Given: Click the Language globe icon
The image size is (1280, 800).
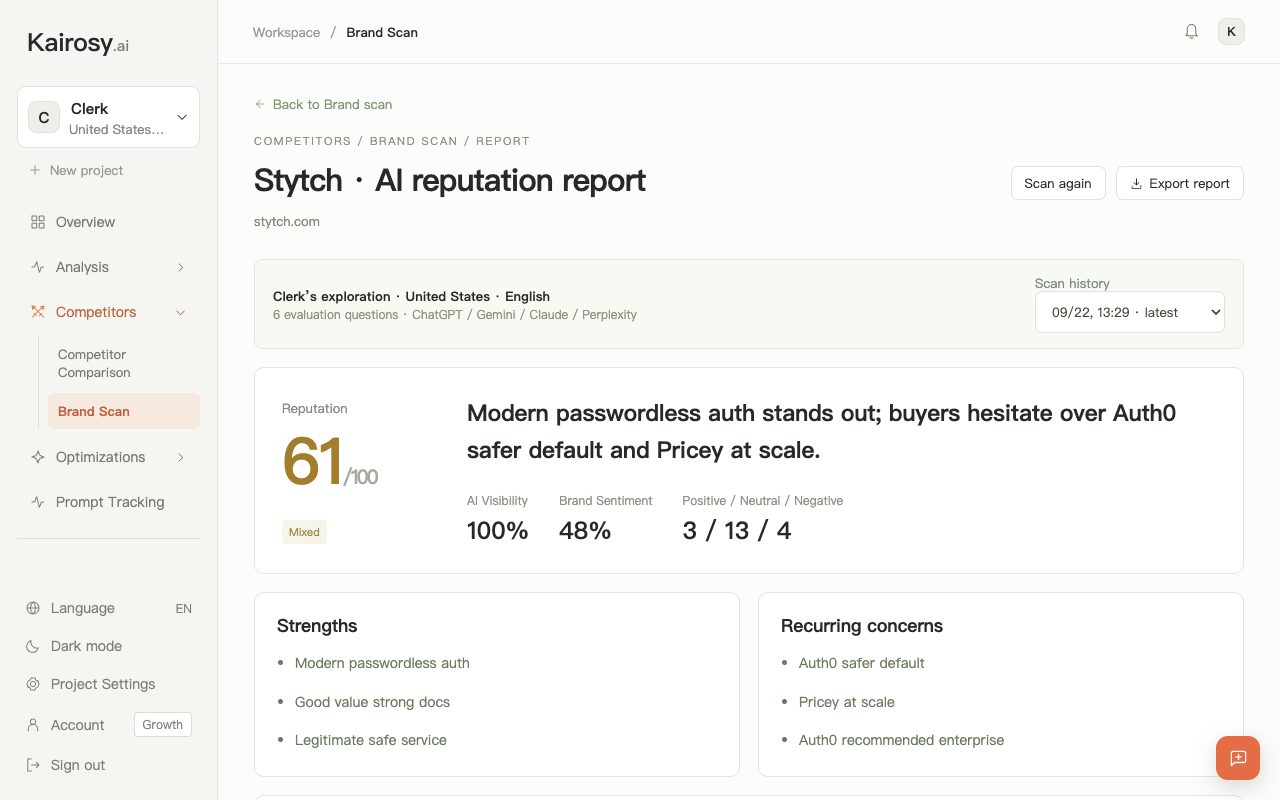Looking at the screenshot, I should pyautogui.click(x=33, y=608).
